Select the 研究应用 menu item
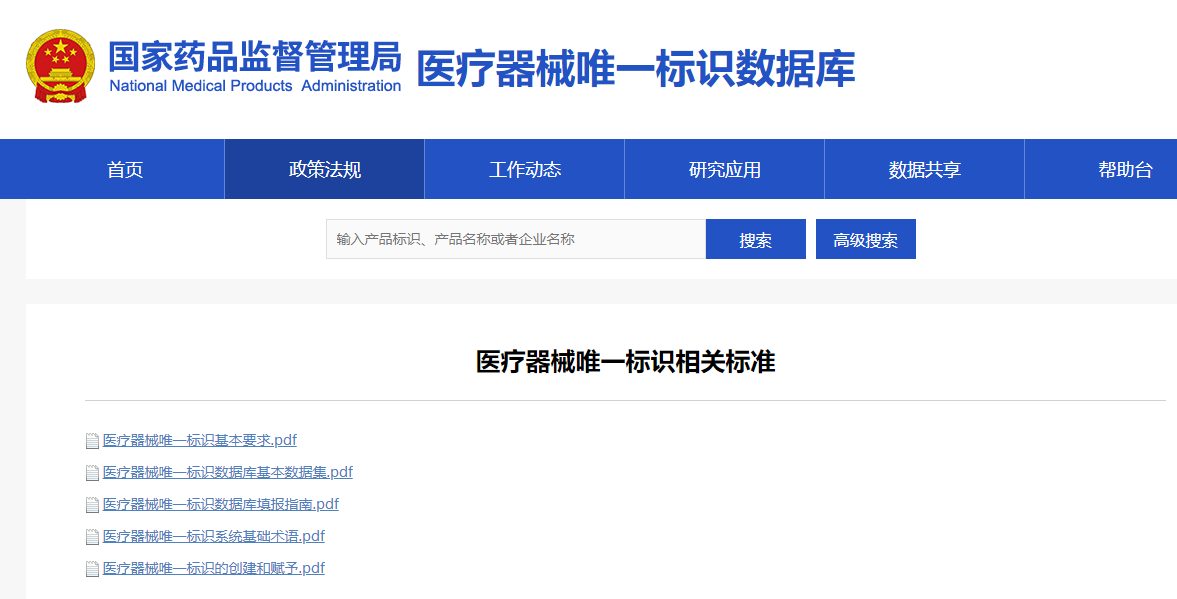The image size is (1177, 599). (x=724, y=169)
